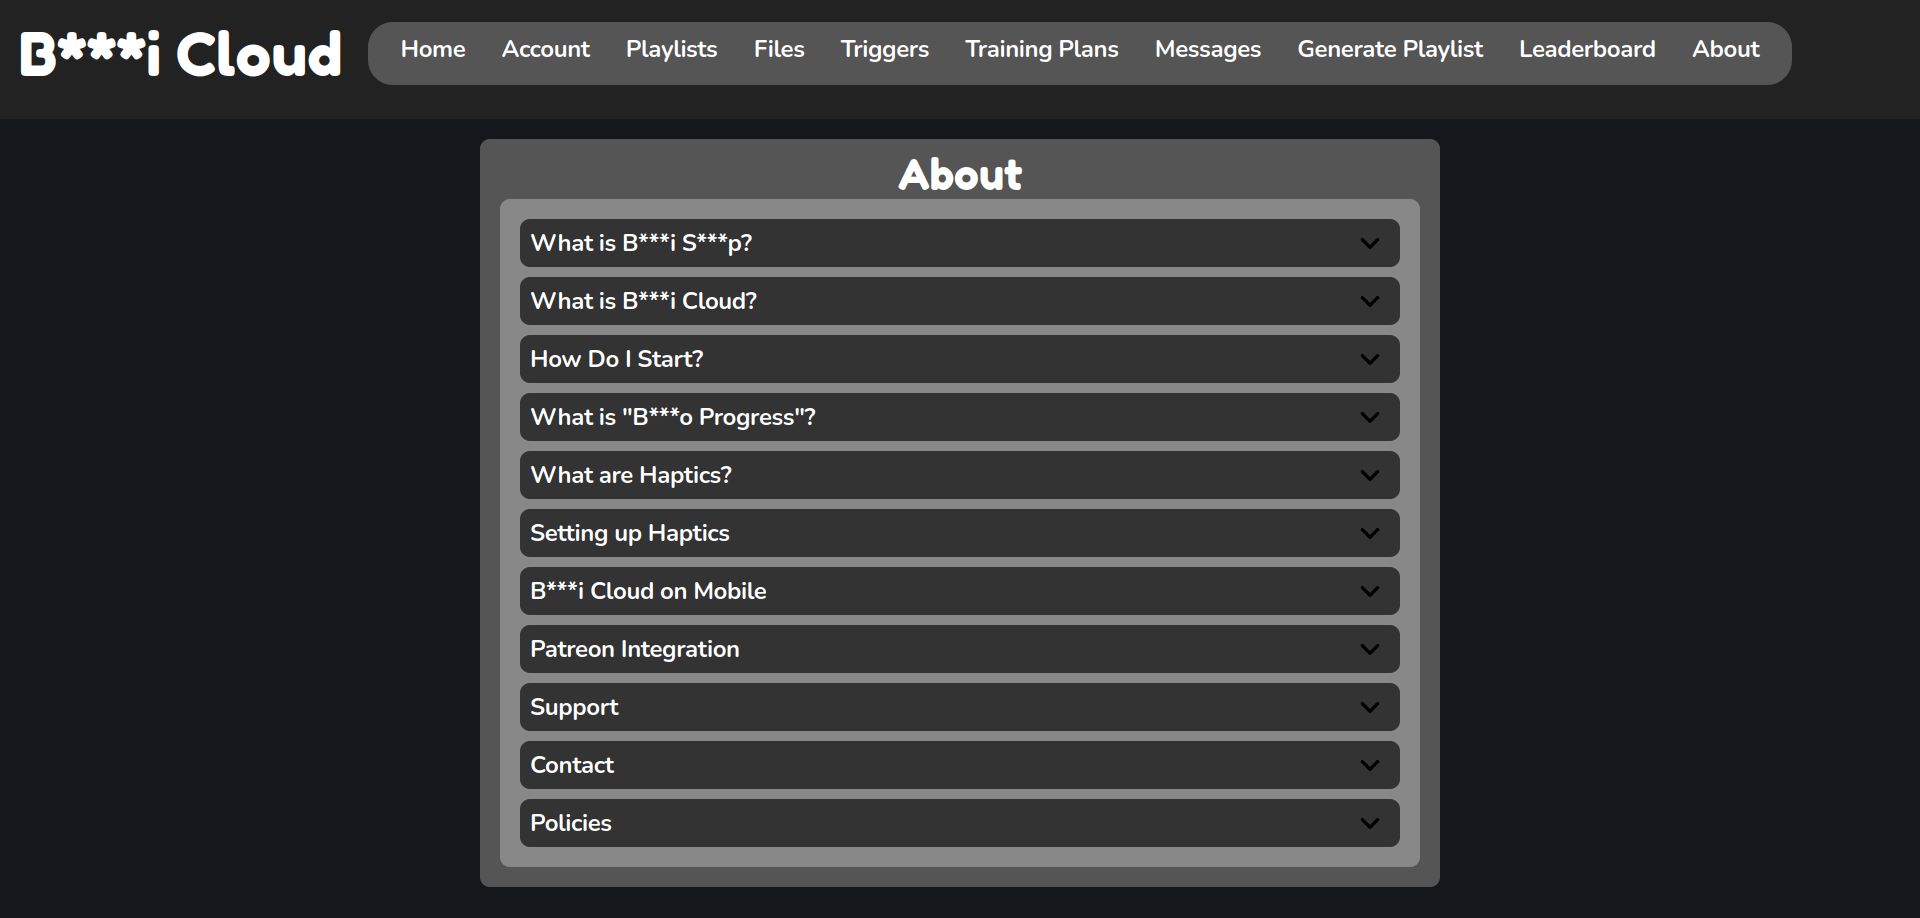The width and height of the screenshot is (1920, 918).
Task: Expand the 'What is B***i S***p?' section
Action: click(x=960, y=243)
